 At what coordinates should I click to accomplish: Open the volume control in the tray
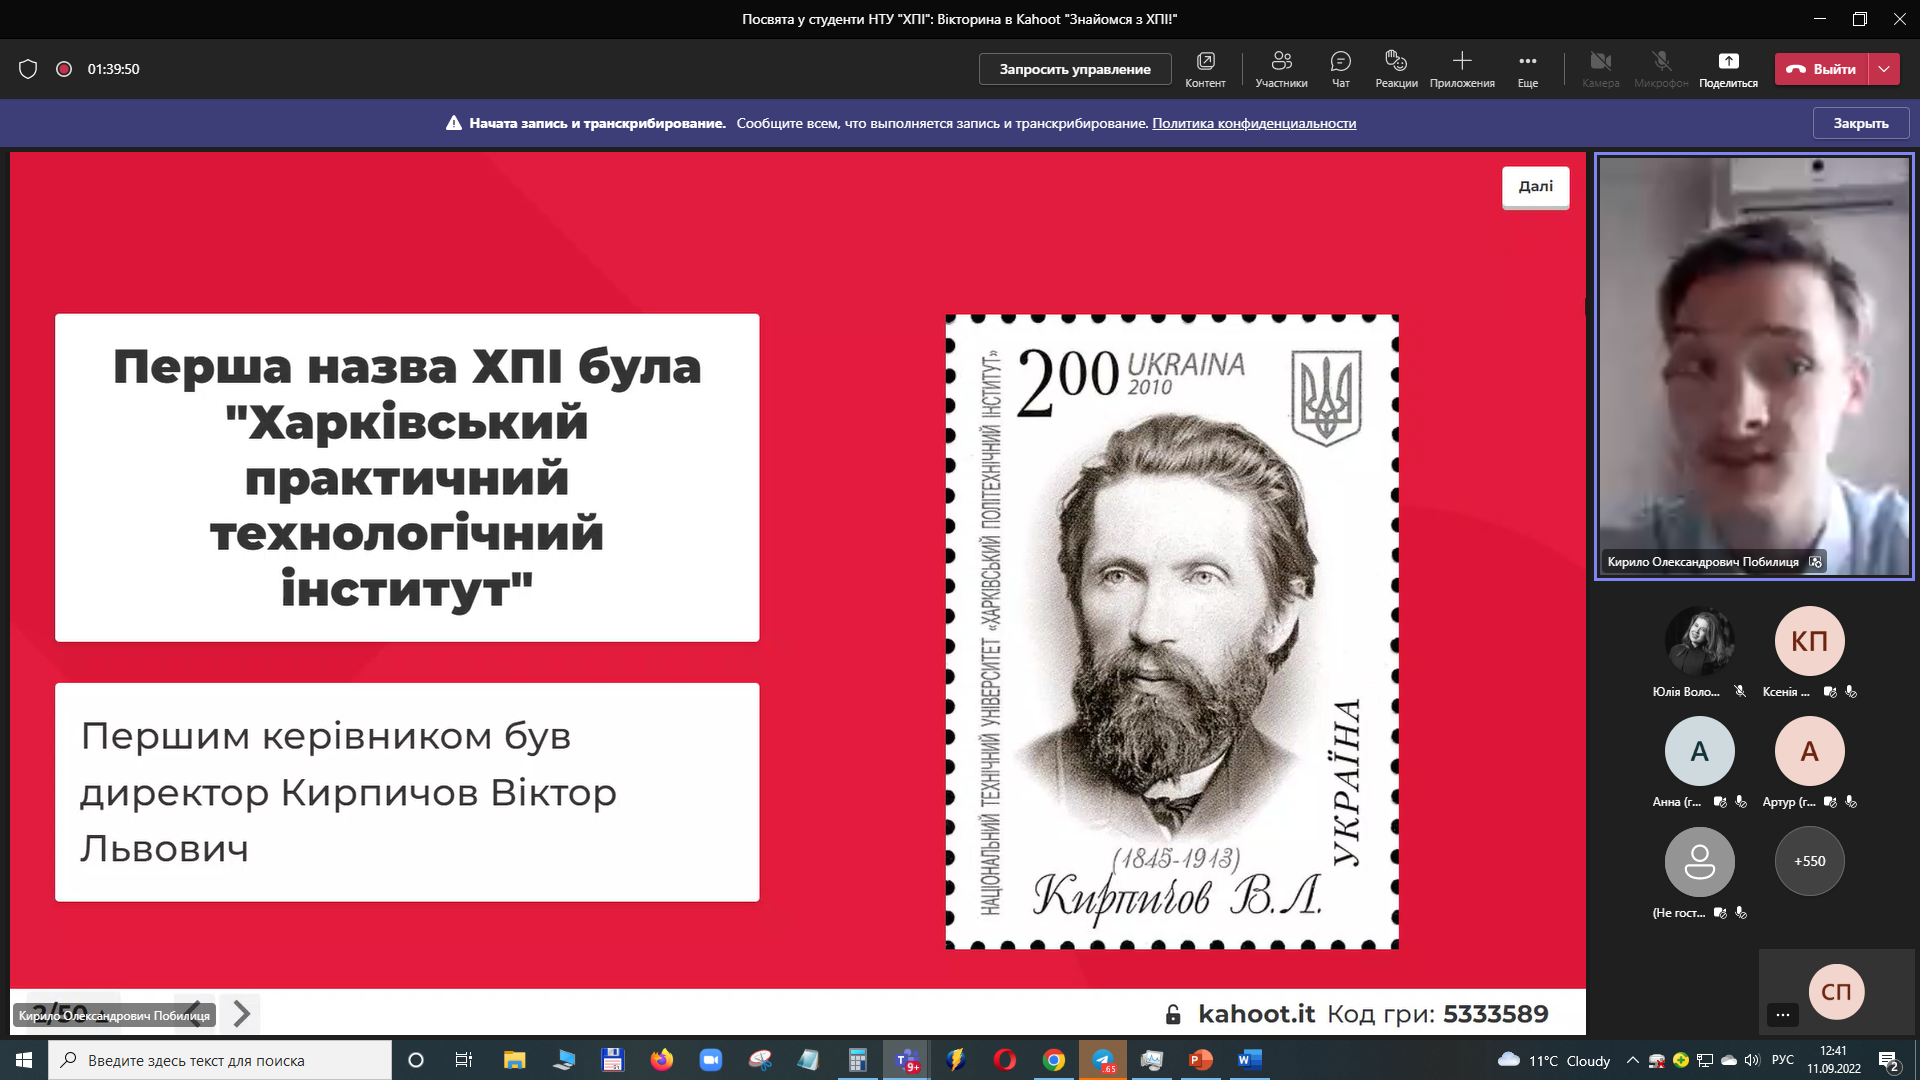(1751, 1060)
